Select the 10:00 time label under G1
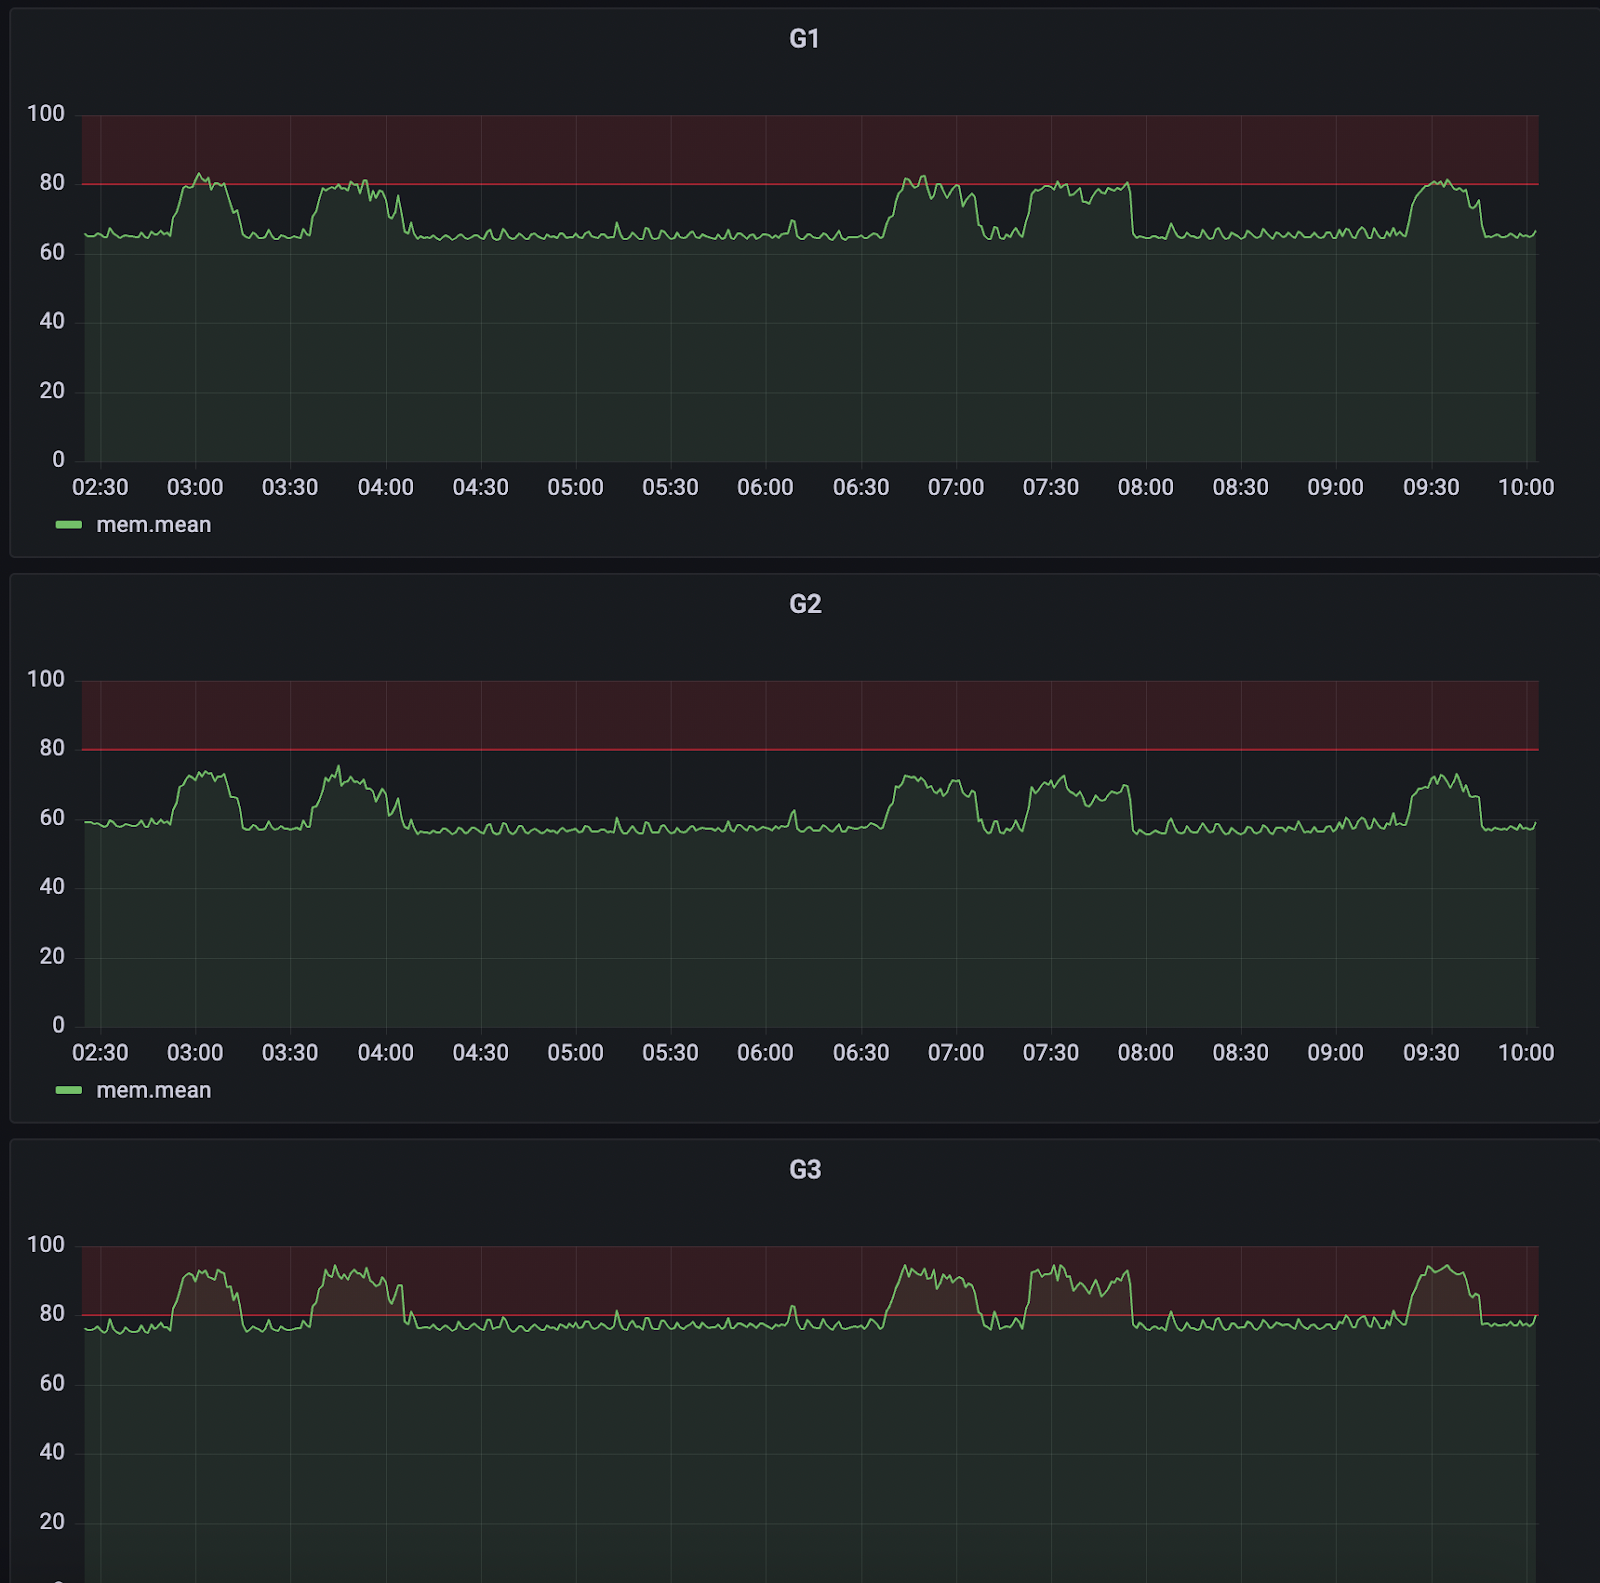 (1525, 487)
